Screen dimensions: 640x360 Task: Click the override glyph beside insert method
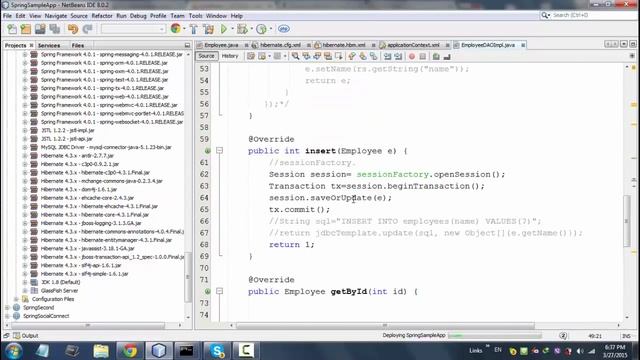point(207,151)
